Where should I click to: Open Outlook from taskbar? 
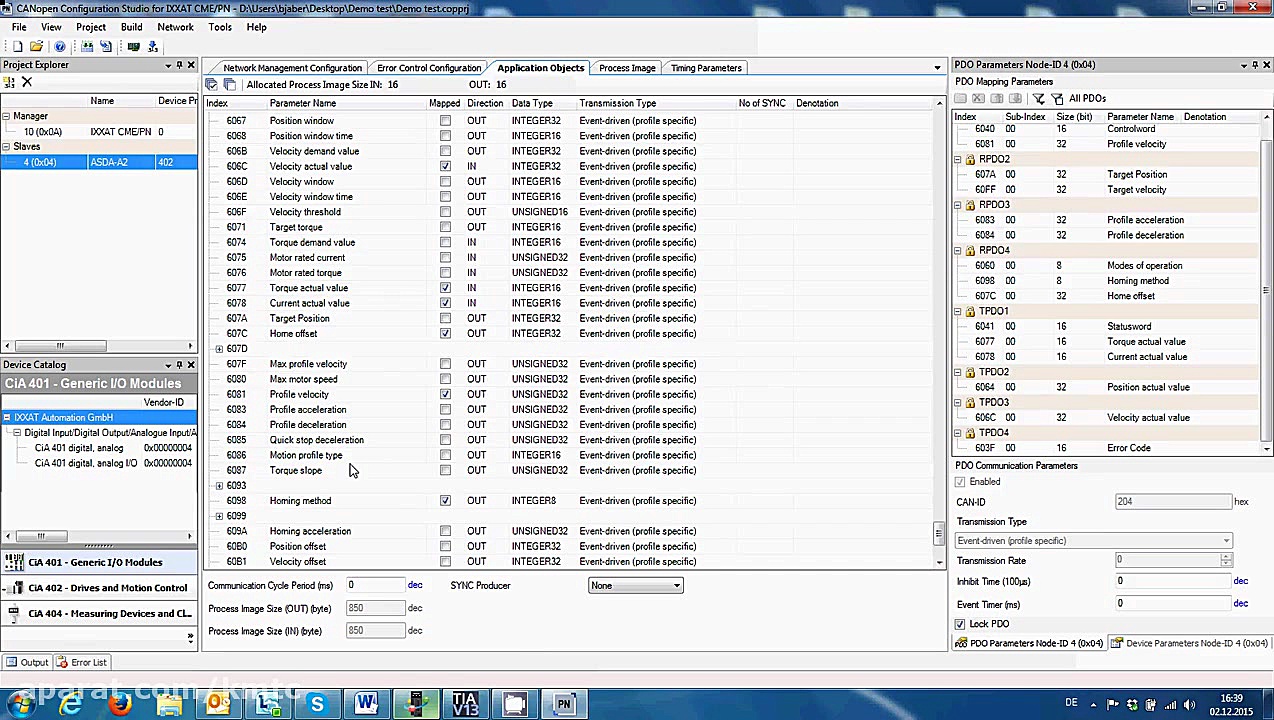coord(218,704)
